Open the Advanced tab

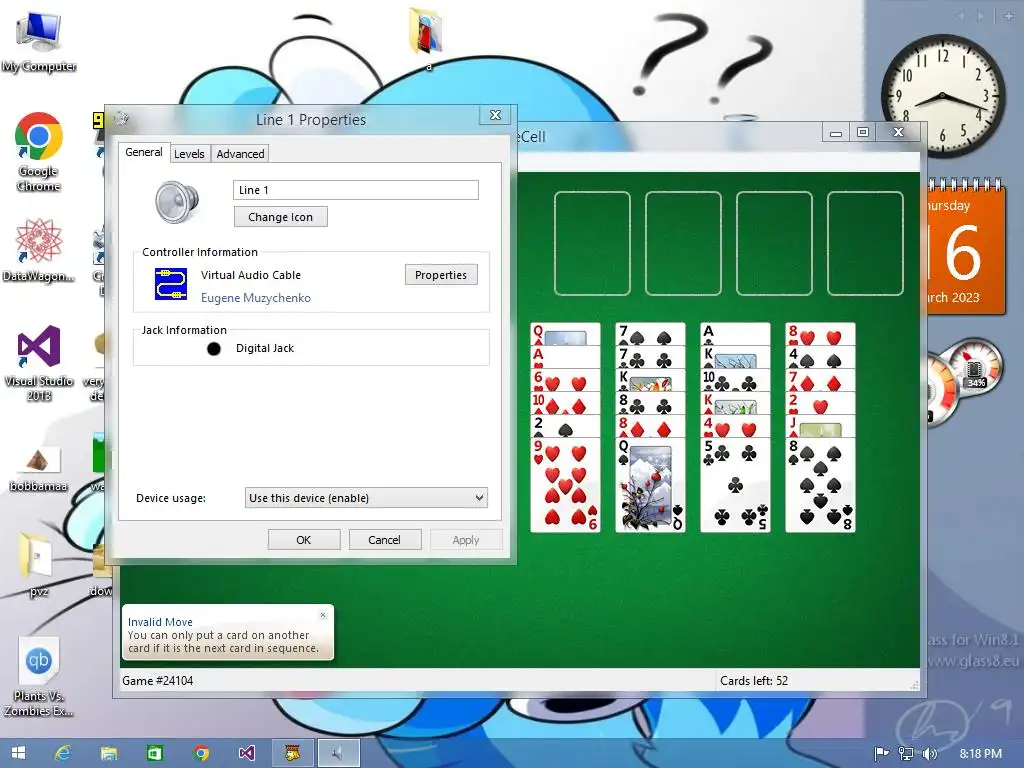click(240, 154)
